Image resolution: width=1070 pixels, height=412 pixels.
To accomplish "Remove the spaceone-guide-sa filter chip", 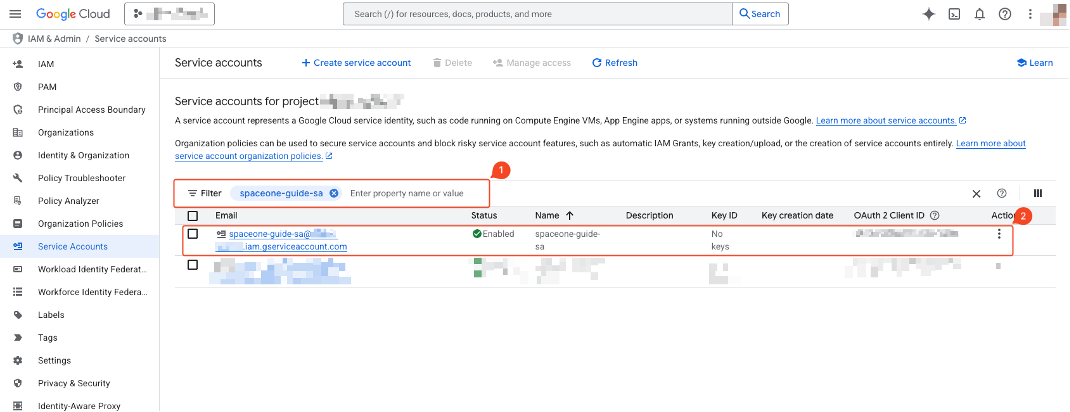I will click(x=334, y=193).
